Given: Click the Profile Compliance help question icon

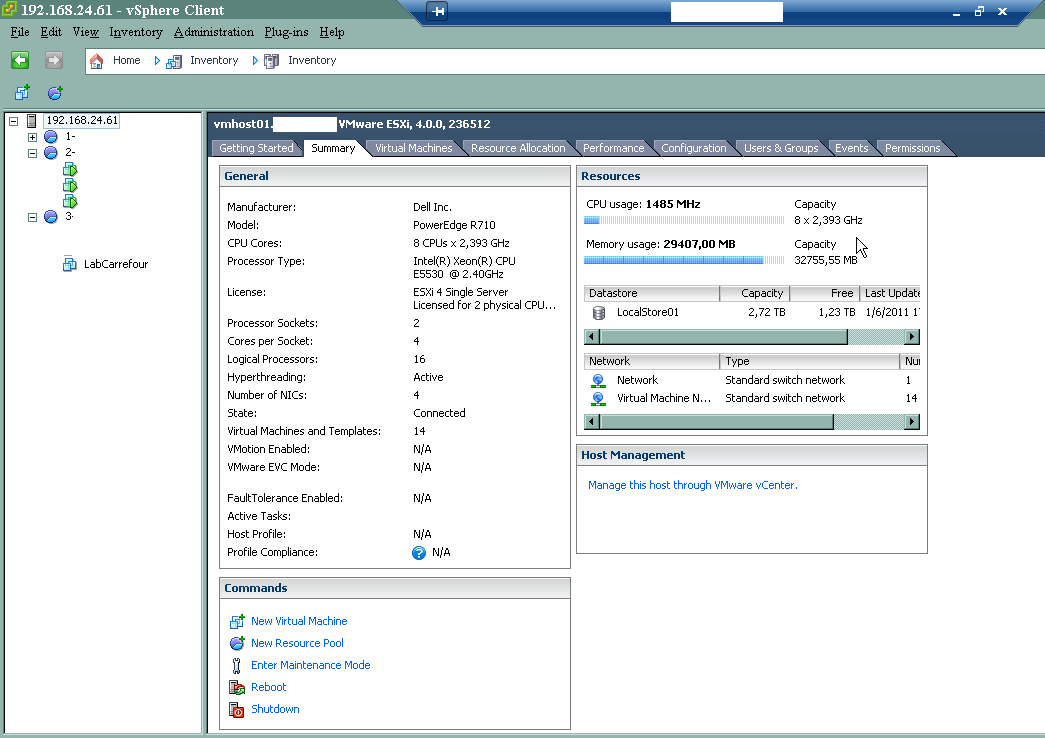Looking at the screenshot, I should click(419, 553).
